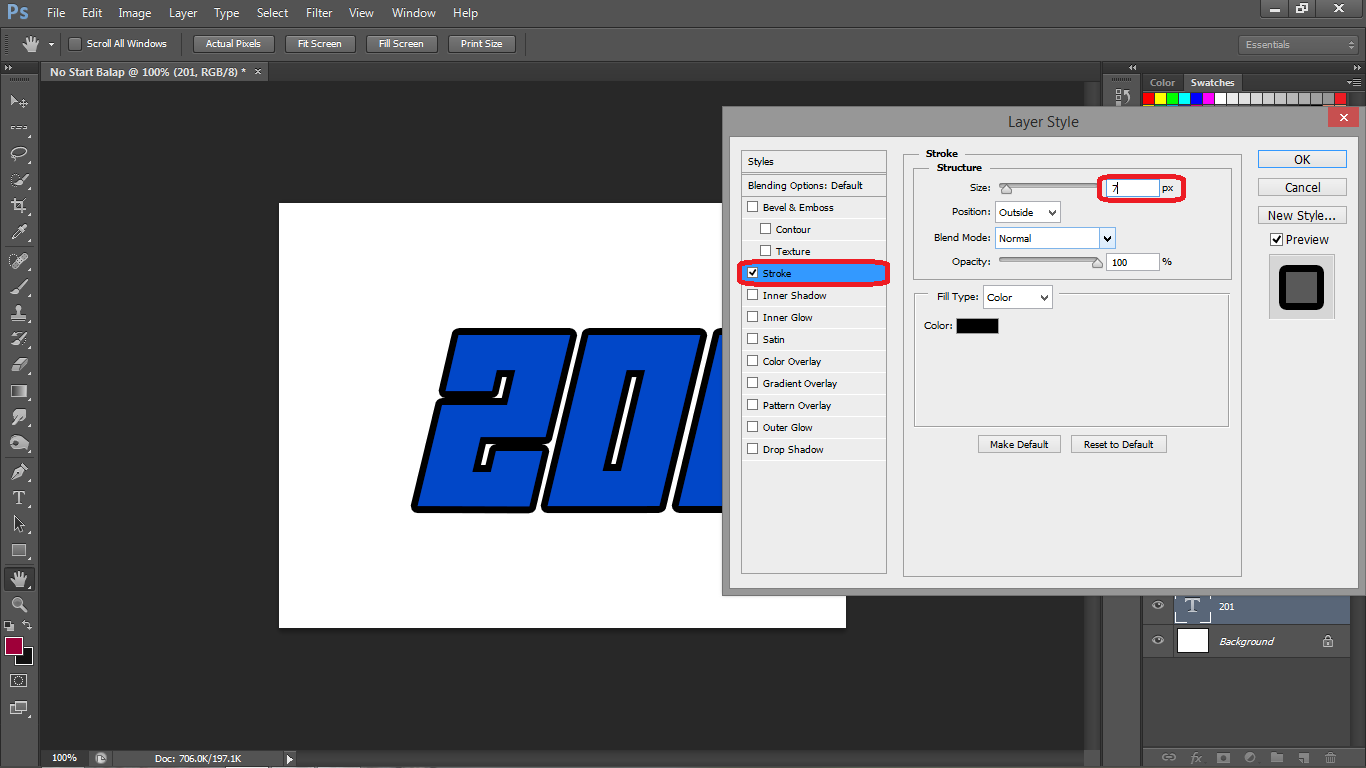
Task: Enable Inner Shadow style
Action: point(753,295)
